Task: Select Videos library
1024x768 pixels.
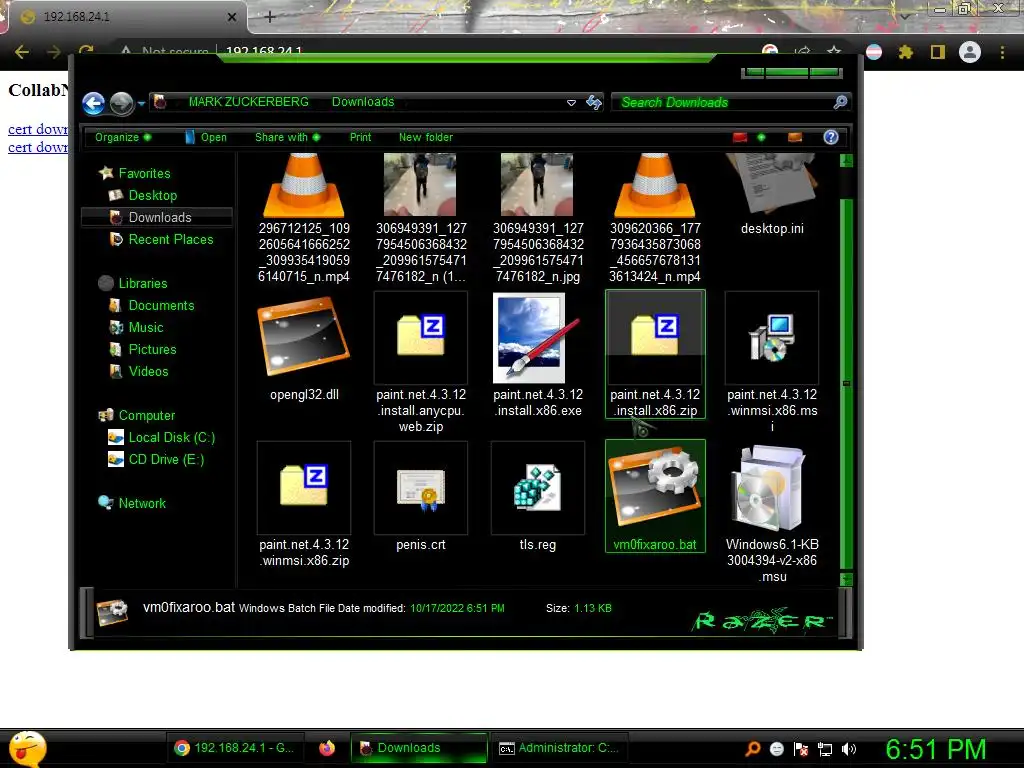Action: click(x=148, y=372)
